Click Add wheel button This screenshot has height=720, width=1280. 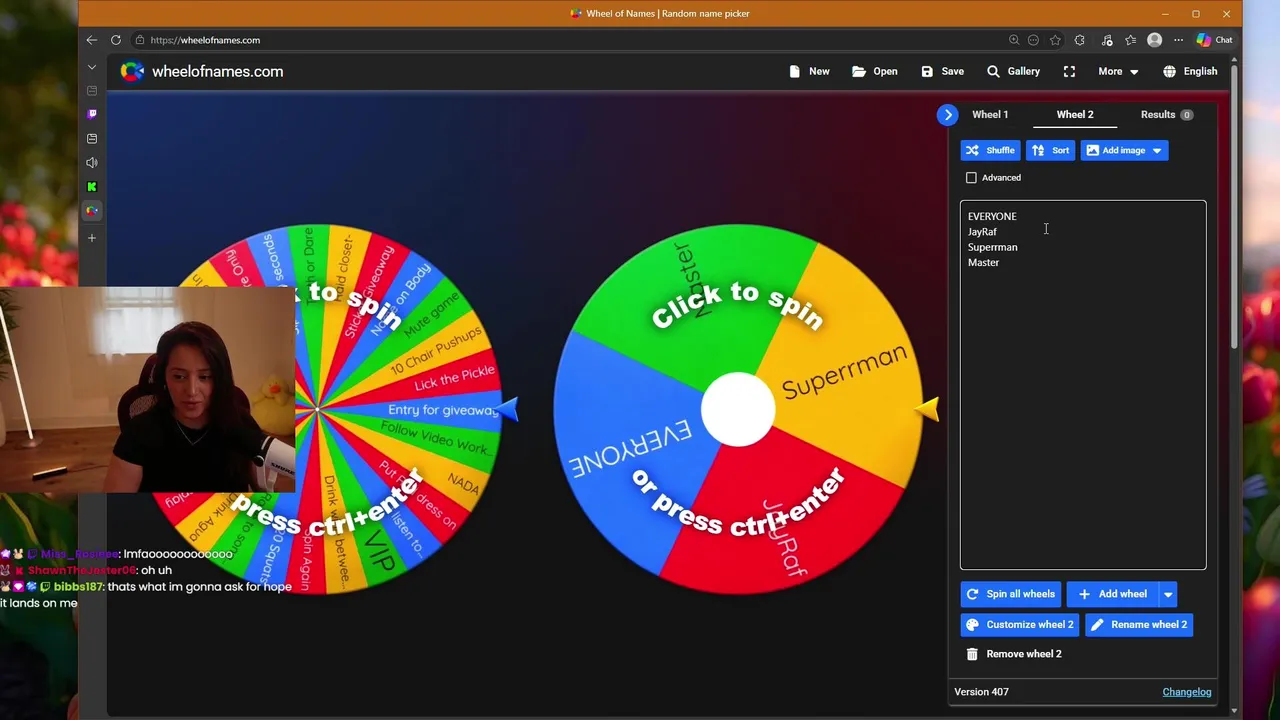(x=1112, y=594)
